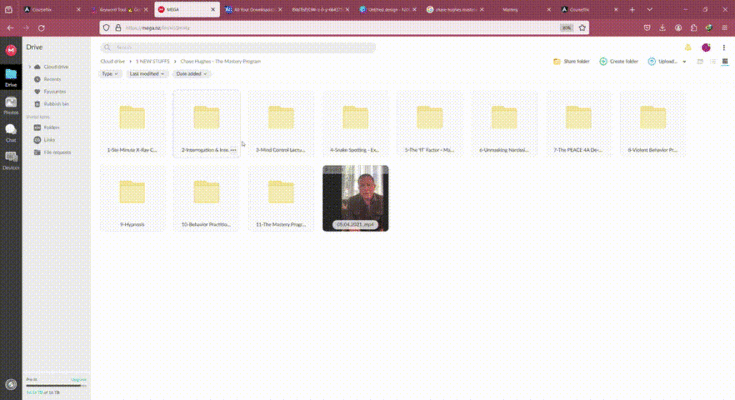Screen dimensions: 735x400
Task: Click the three-dot options on 2-Interrogation folder
Action: tap(233, 150)
